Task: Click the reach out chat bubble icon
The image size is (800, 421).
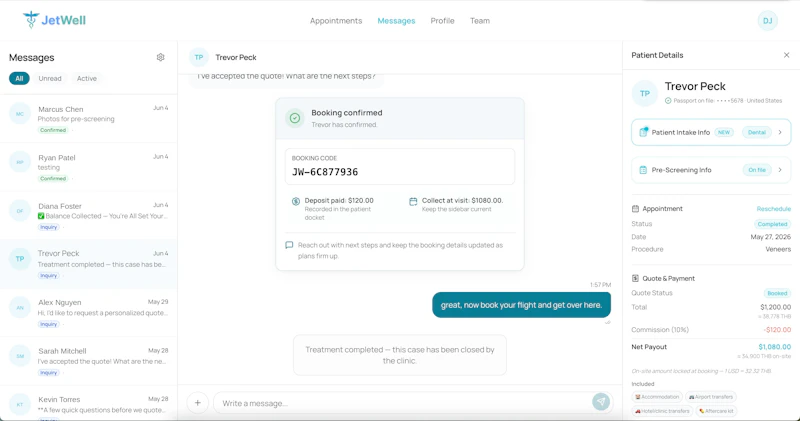Action: tap(289, 245)
